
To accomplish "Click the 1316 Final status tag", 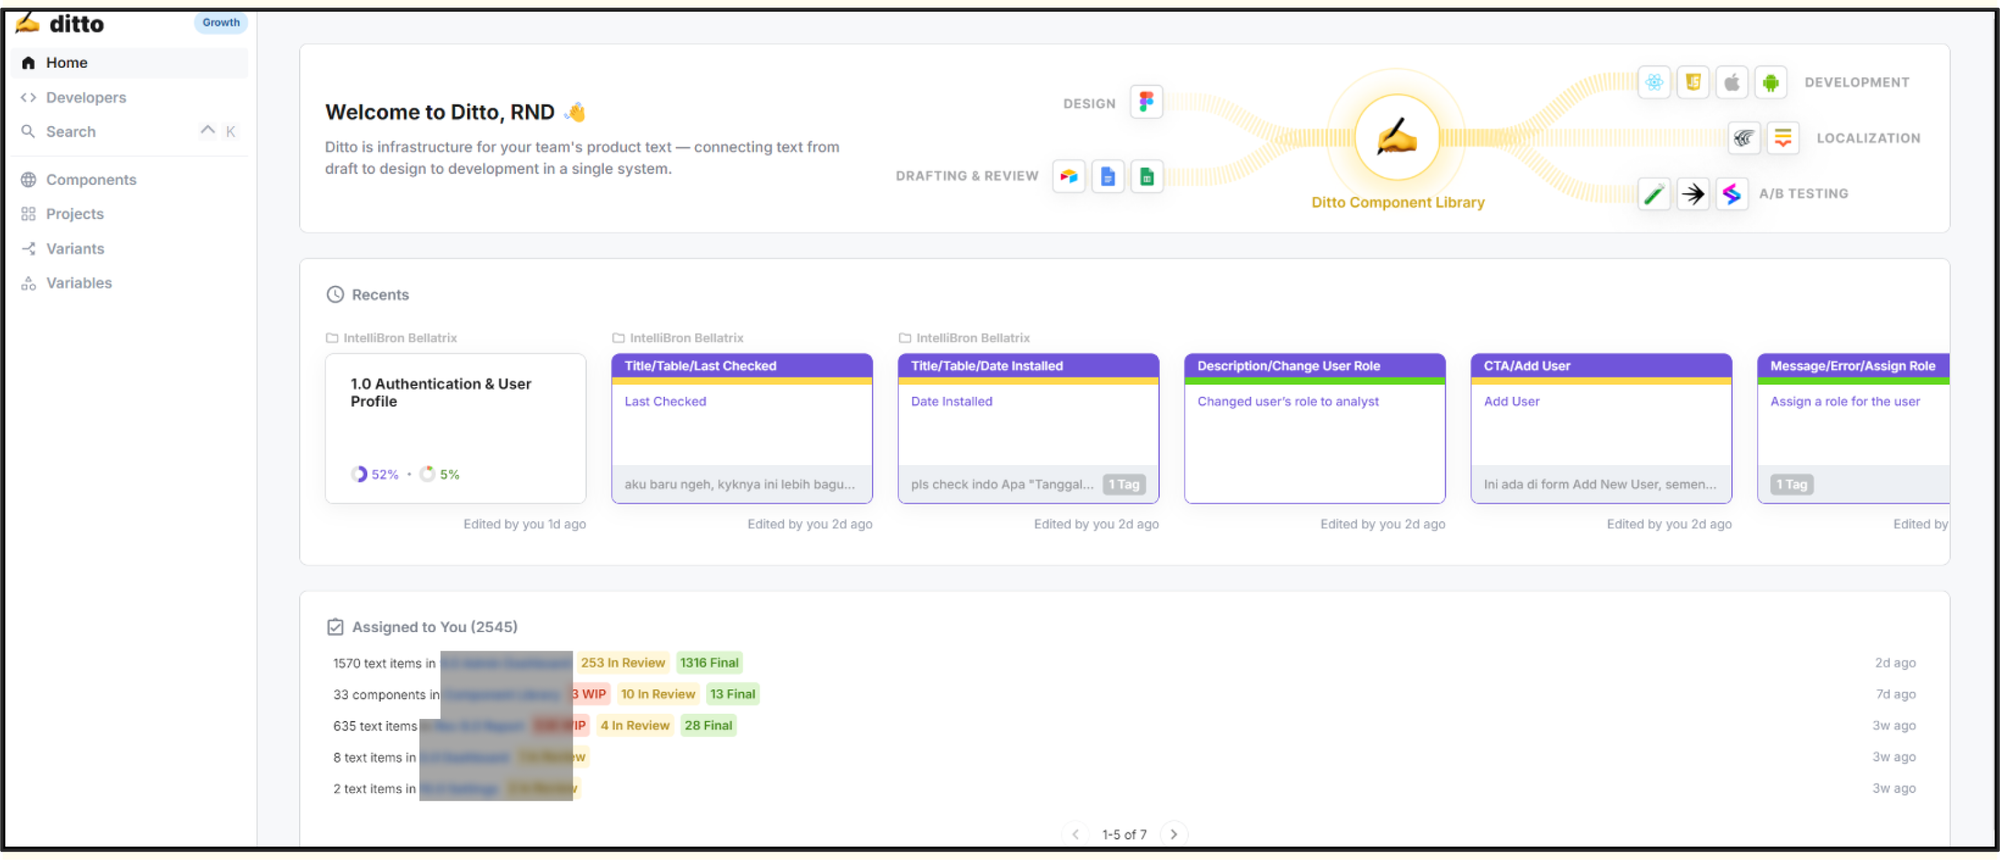I will [x=709, y=663].
